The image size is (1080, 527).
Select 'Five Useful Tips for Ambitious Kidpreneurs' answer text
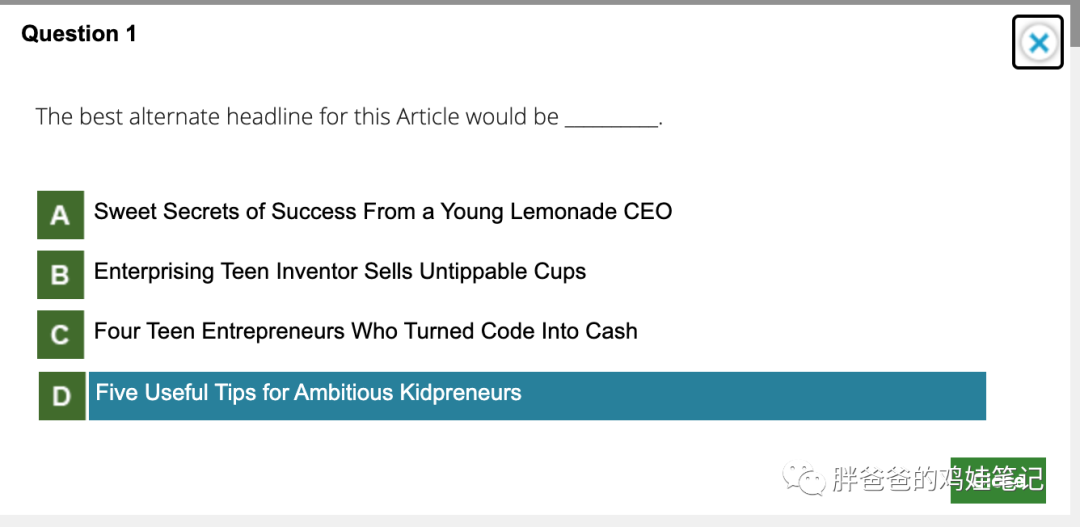pyautogui.click(x=308, y=393)
